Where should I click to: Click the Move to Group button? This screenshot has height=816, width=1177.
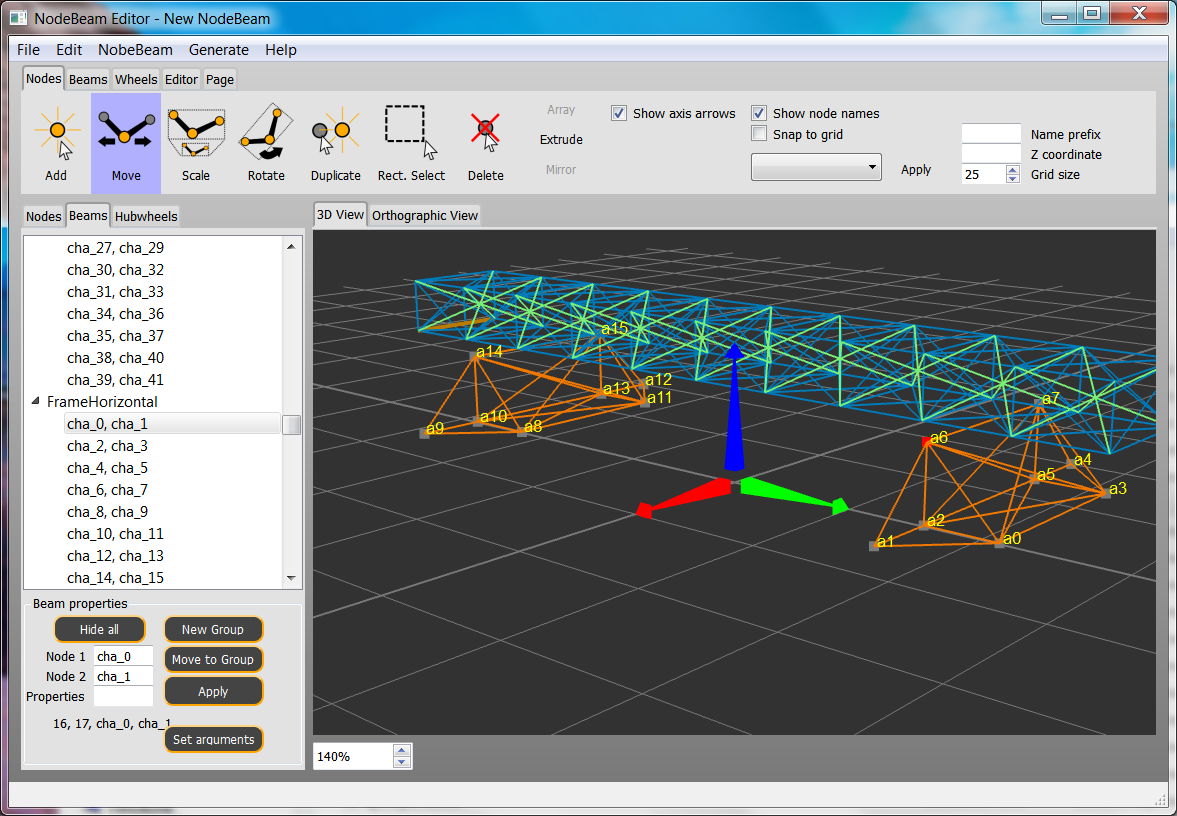pos(212,659)
